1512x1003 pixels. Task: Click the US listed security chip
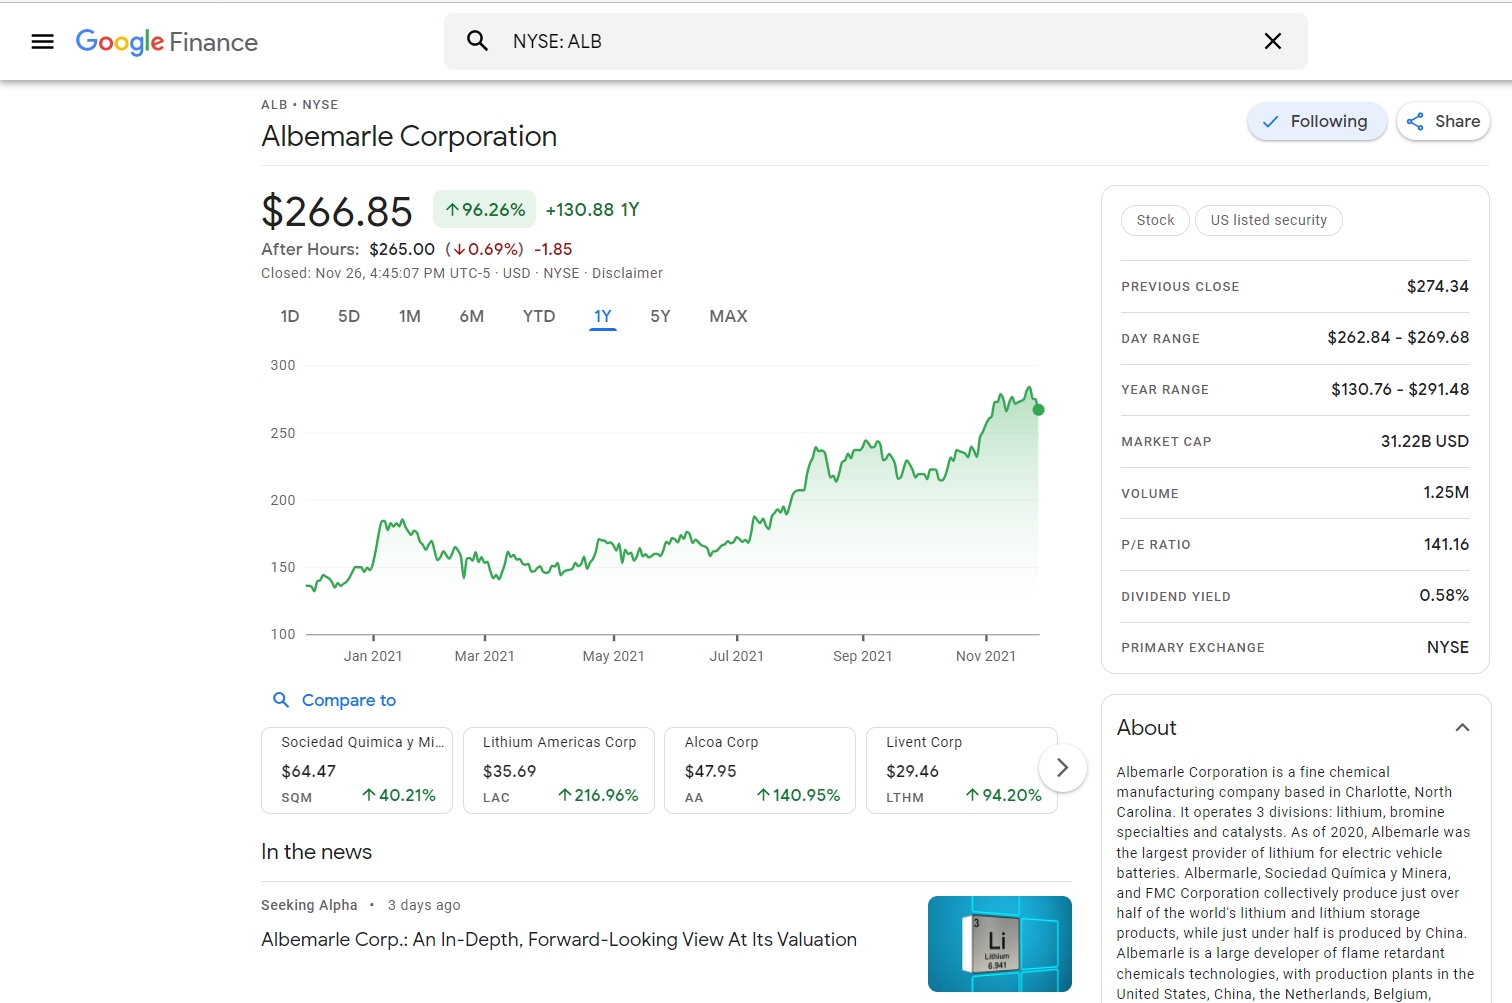pos(1269,220)
